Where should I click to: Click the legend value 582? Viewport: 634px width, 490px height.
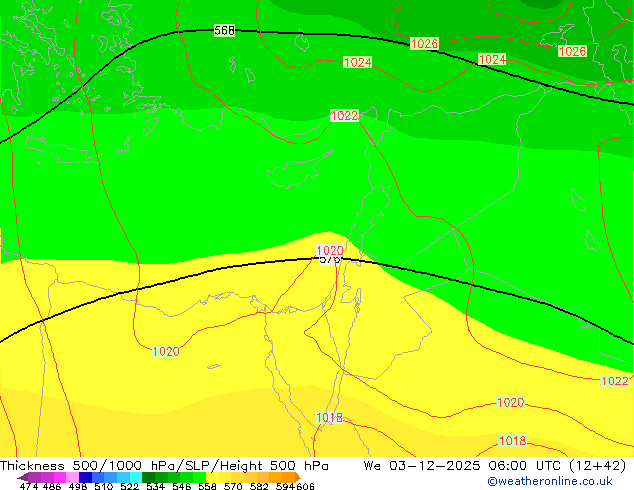259,486
